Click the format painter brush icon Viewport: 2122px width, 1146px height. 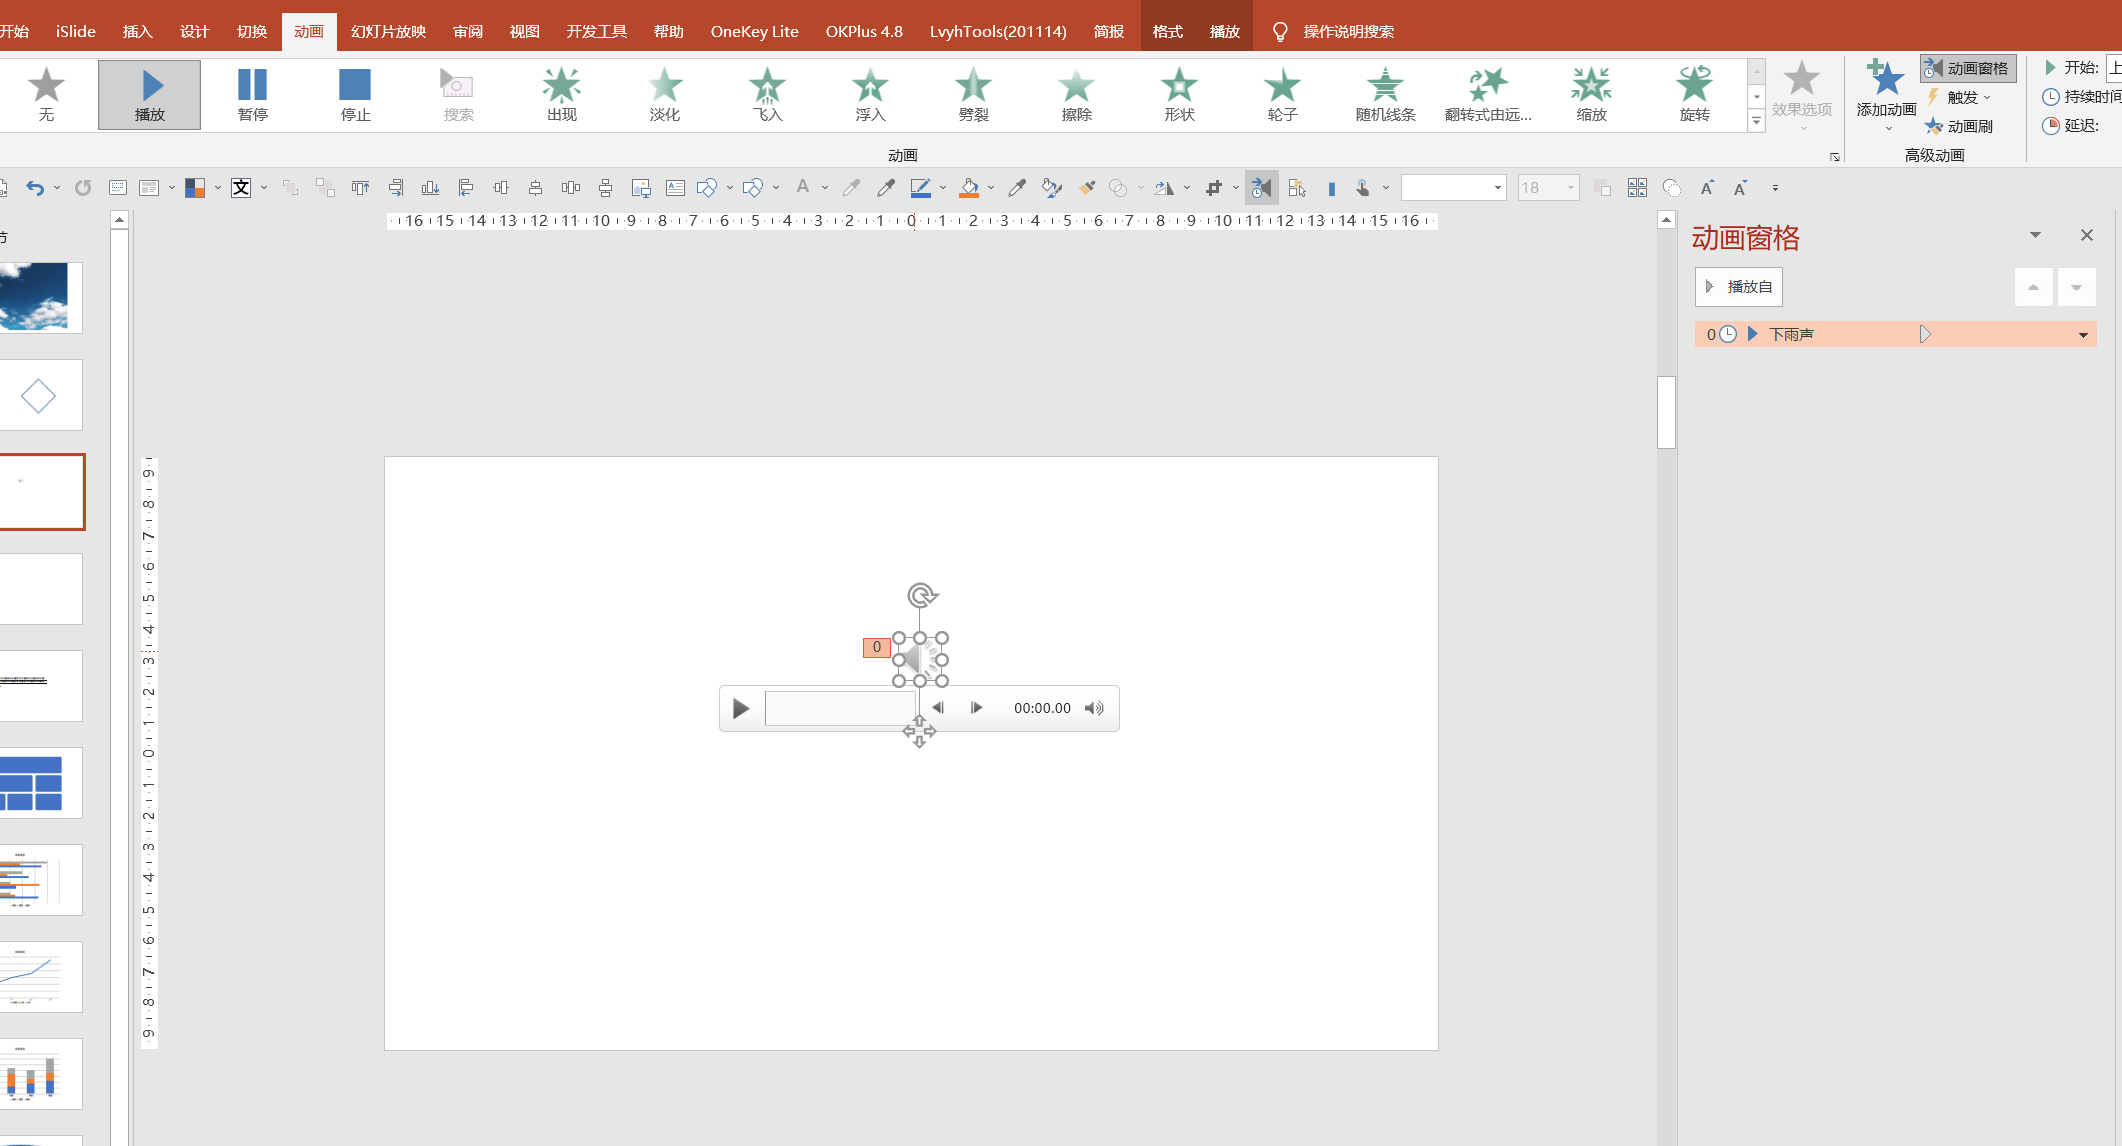1087,188
